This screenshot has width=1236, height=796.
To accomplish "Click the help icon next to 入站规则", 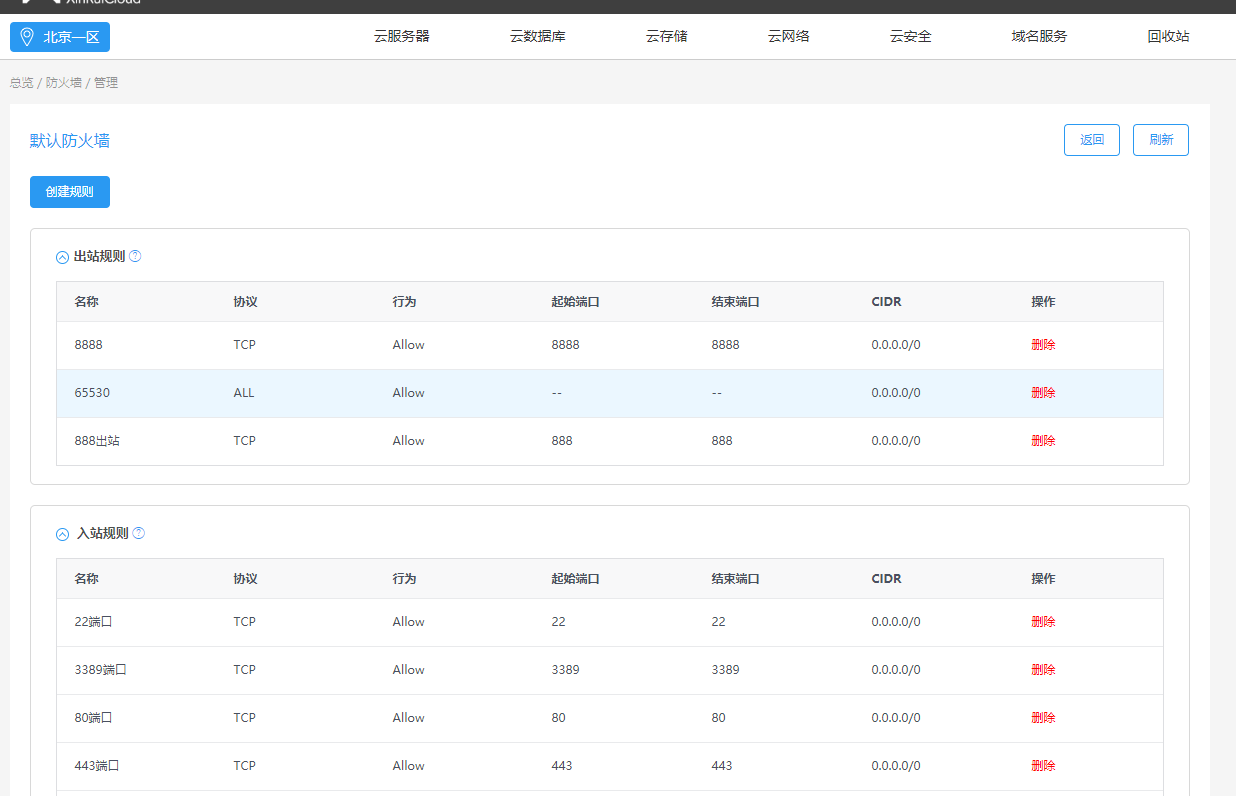I will coord(138,533).
